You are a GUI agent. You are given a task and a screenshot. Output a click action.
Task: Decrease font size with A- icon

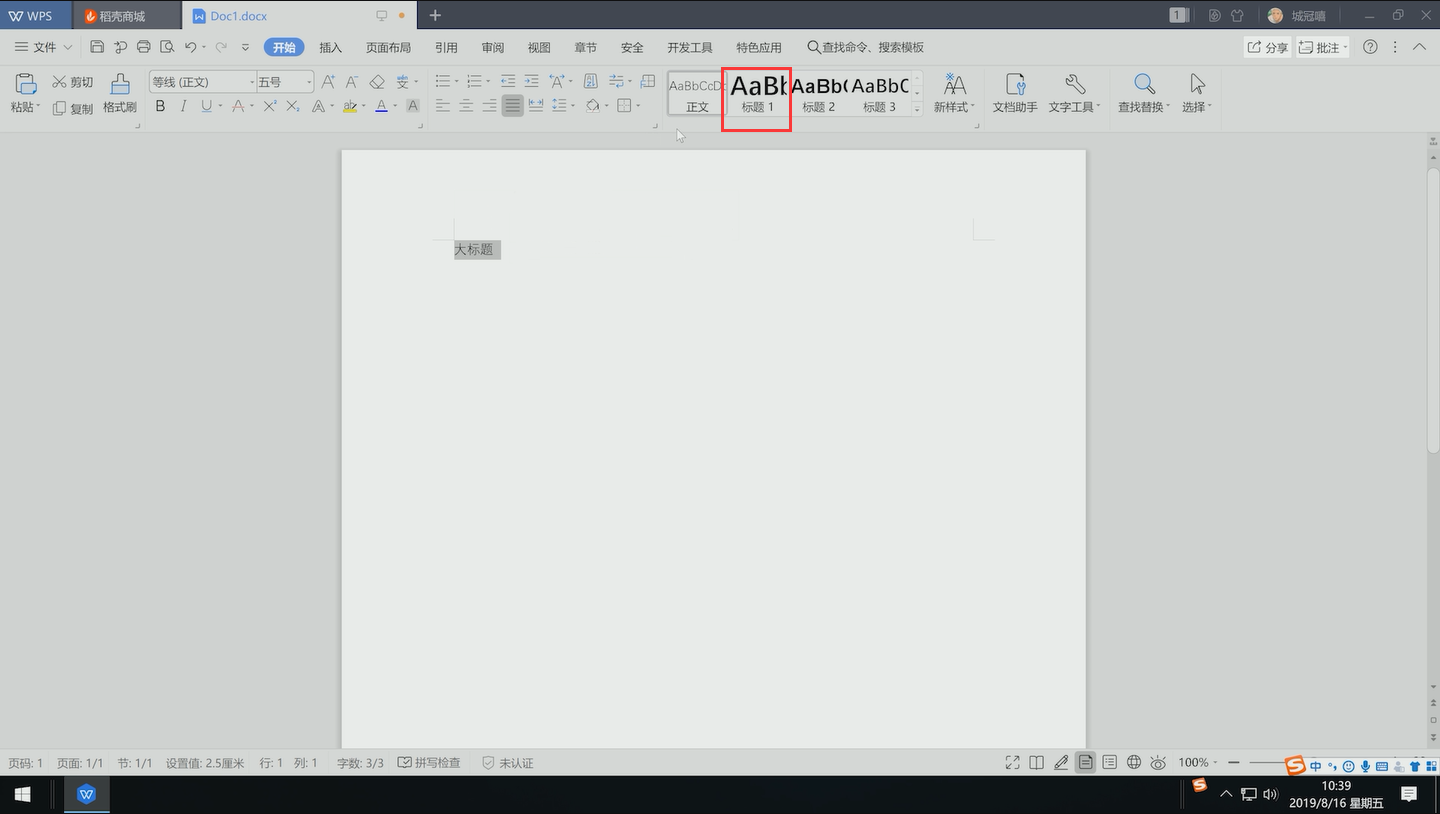click(352, 82)
